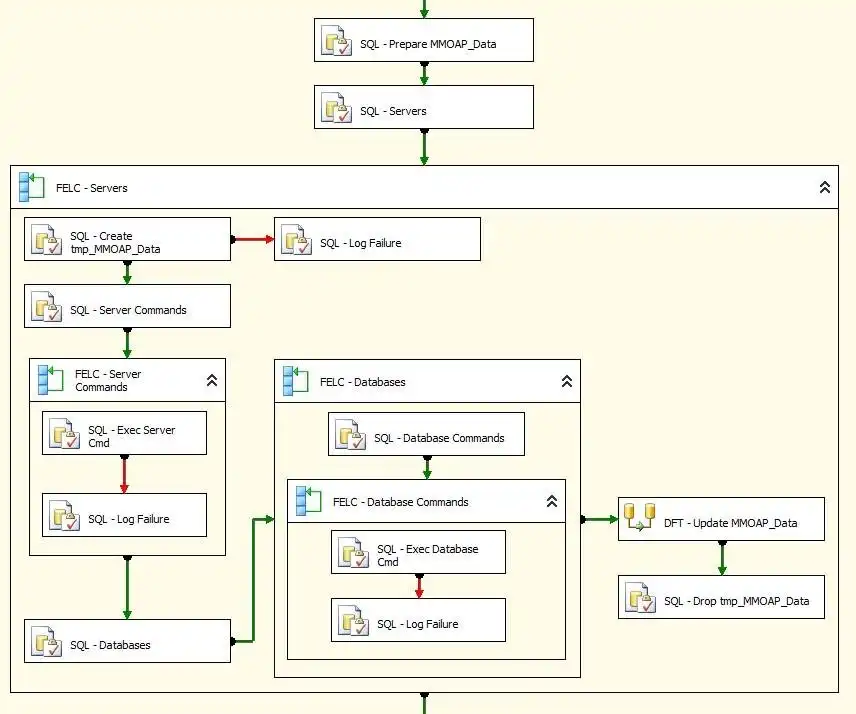The height and width of the screenshot is (714, 856).
Task: Select the "SQL - Drop tmp_MMOAP_Data" label
Action: (x=736, y=601)
